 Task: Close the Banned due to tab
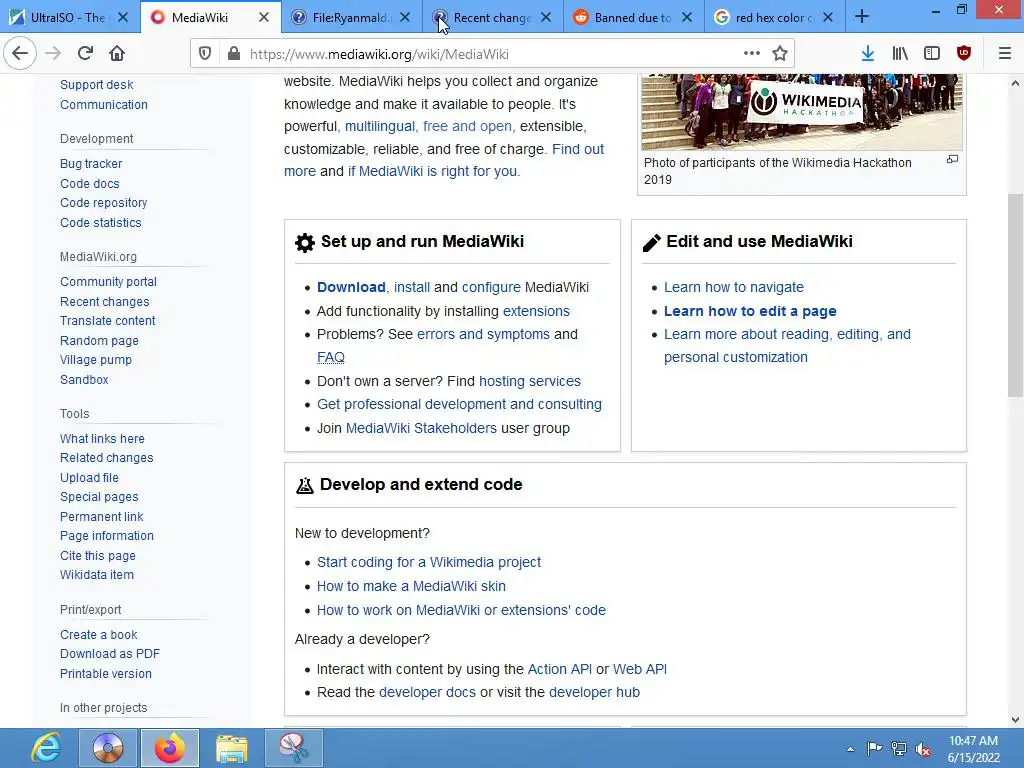(x=687, y=18)
